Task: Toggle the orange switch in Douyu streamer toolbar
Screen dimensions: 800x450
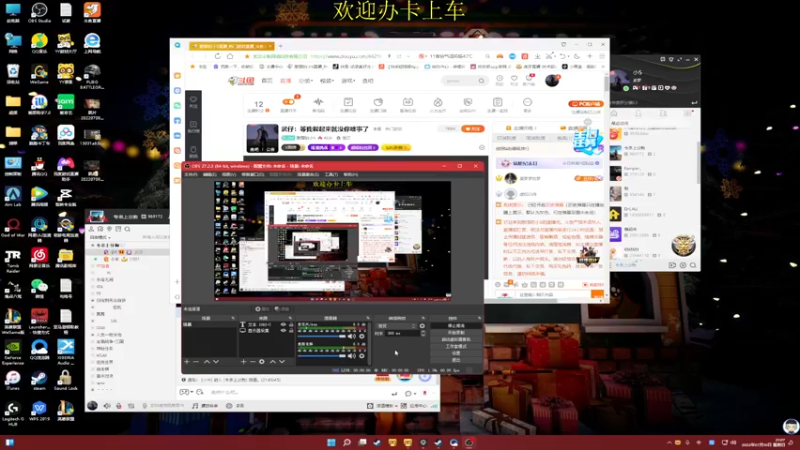Action: tap(288, 102)
